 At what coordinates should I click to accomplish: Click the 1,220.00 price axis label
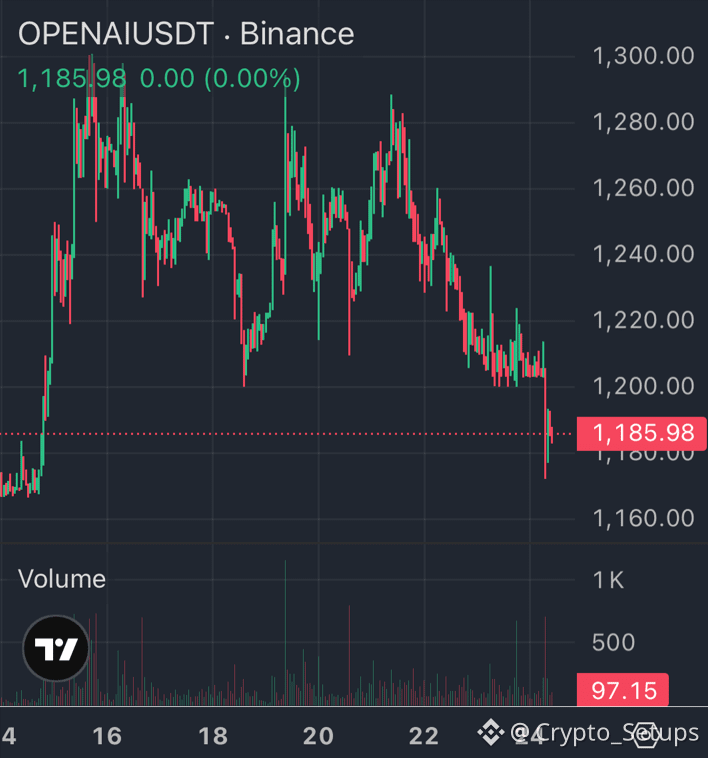pyautogui.click(x=644, y=320)
